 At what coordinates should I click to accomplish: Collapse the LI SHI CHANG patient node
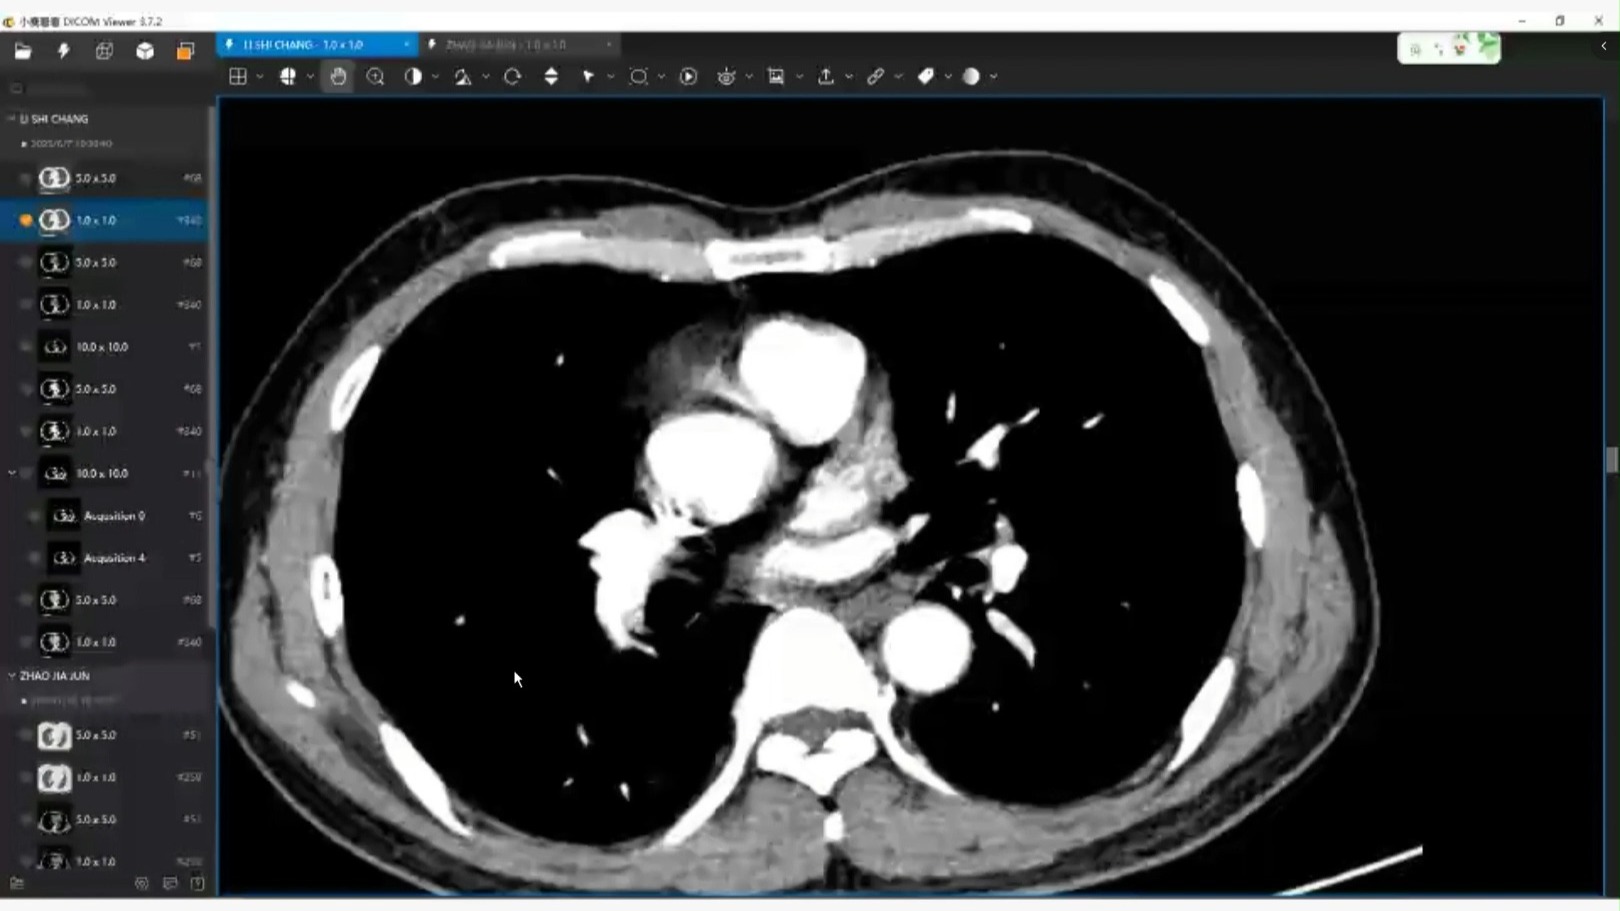[x=11, y=118]
